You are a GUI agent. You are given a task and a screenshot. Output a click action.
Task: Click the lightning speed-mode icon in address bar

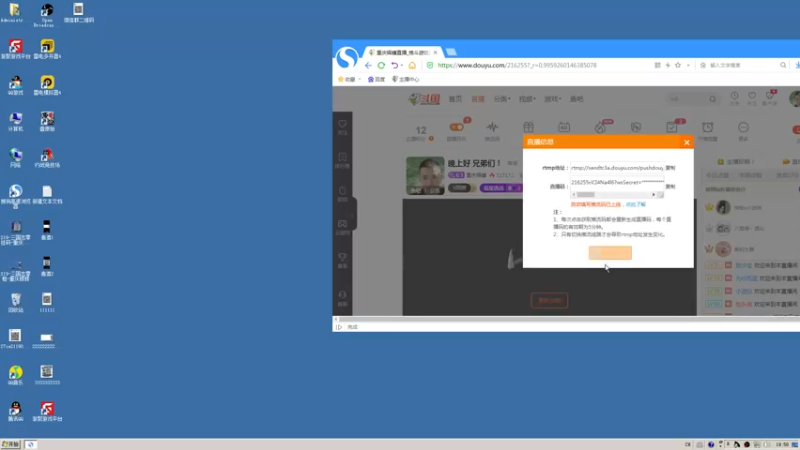coord(668,65)
